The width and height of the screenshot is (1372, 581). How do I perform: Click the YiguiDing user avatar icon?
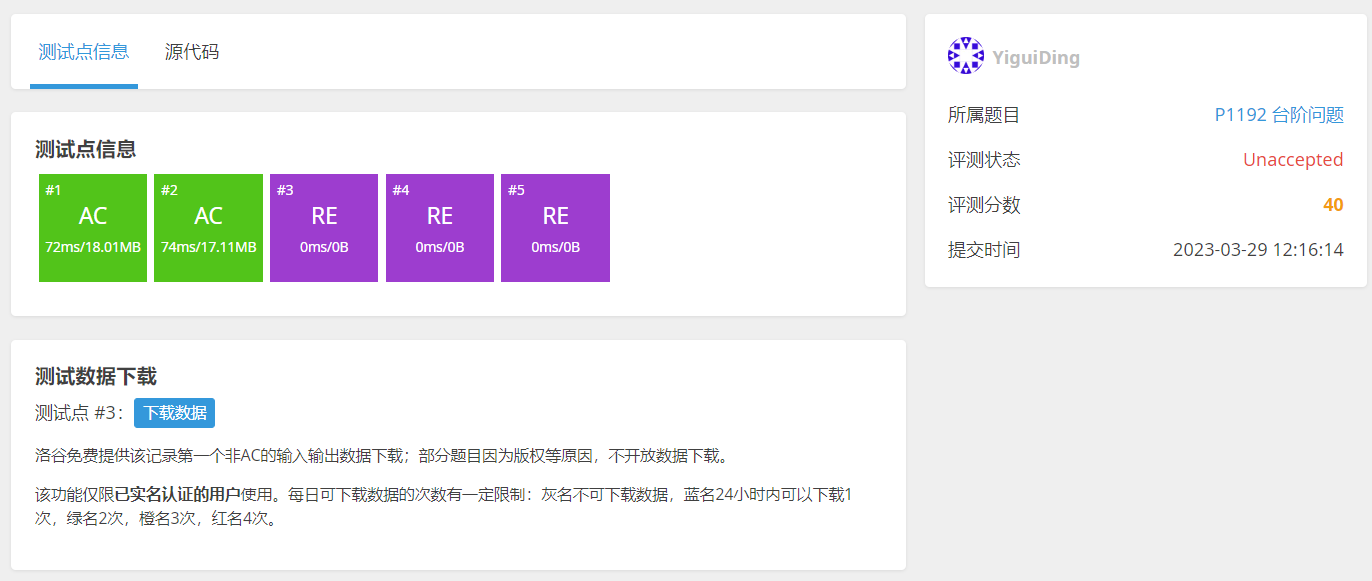pyautogui.click(x=965, y=56)
